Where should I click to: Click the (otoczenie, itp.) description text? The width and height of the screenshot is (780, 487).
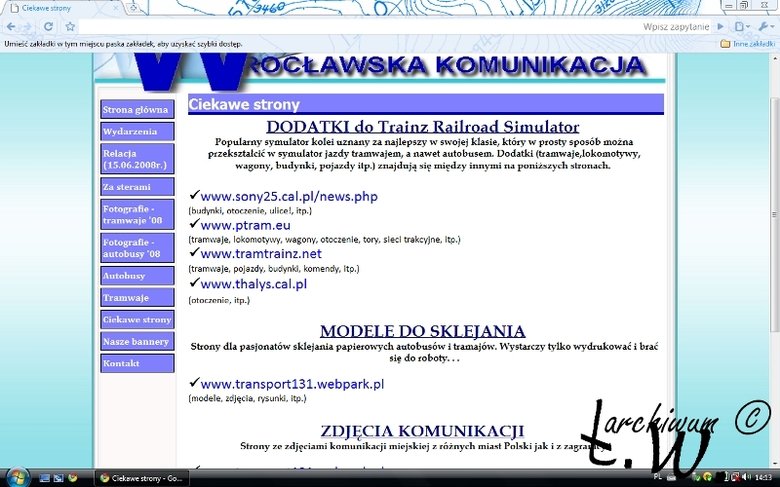point(219,300)
